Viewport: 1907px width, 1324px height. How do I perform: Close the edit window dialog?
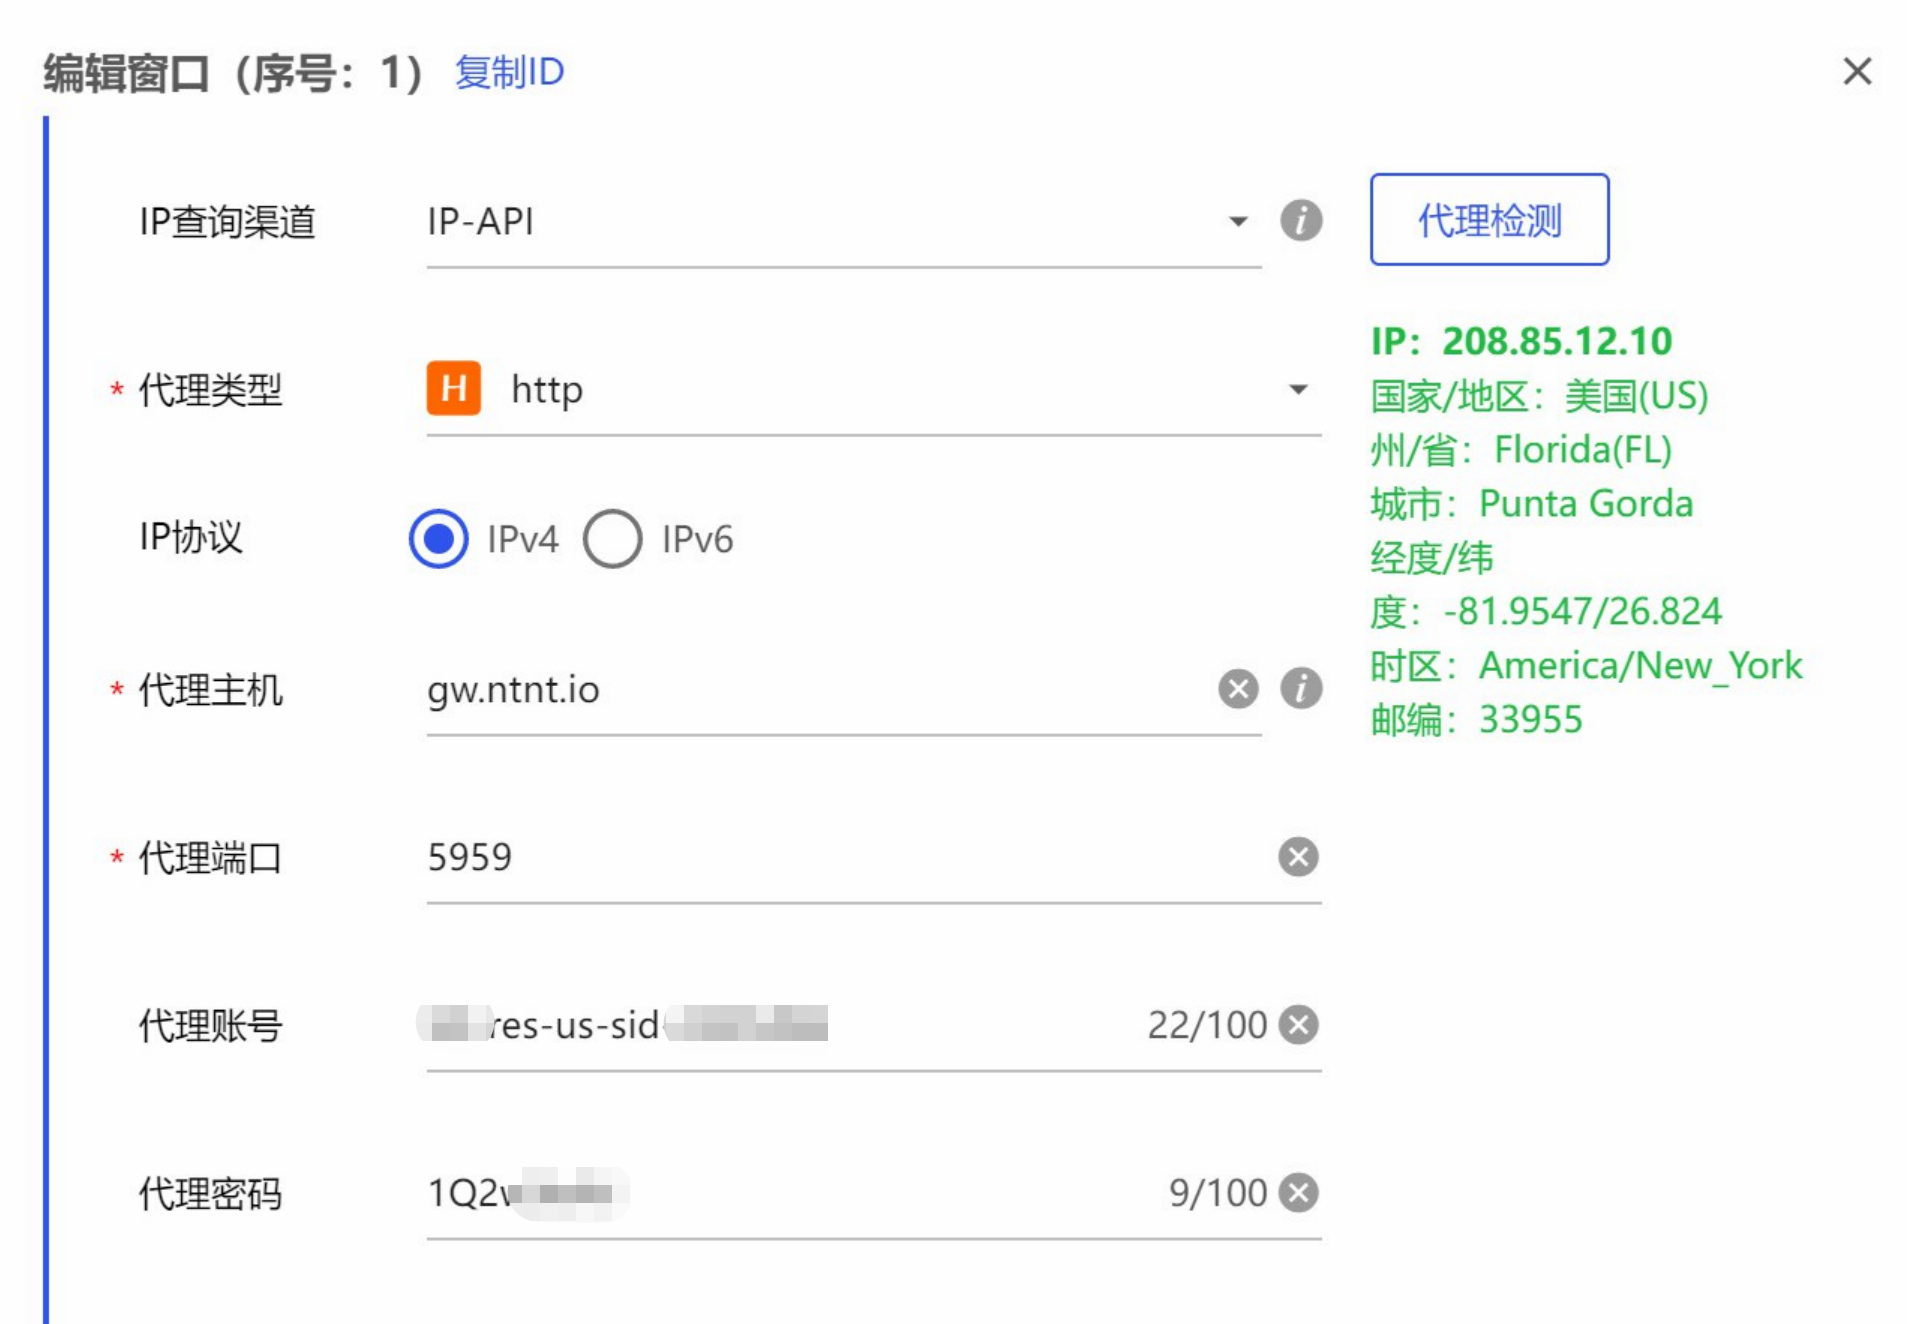pos(1856,72)
